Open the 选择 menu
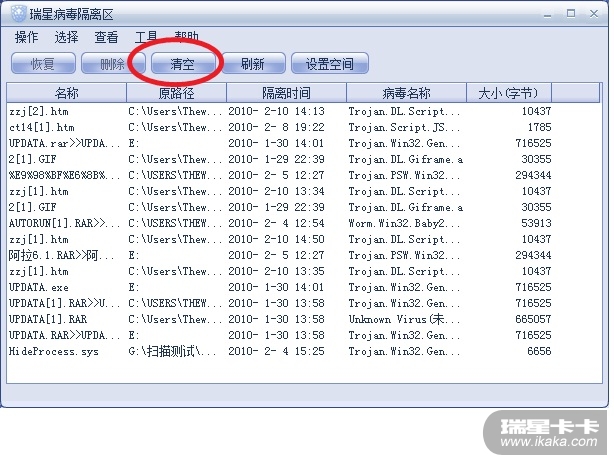Image resolution: width=614 pixels, height=460 pixels. [66, 38]
